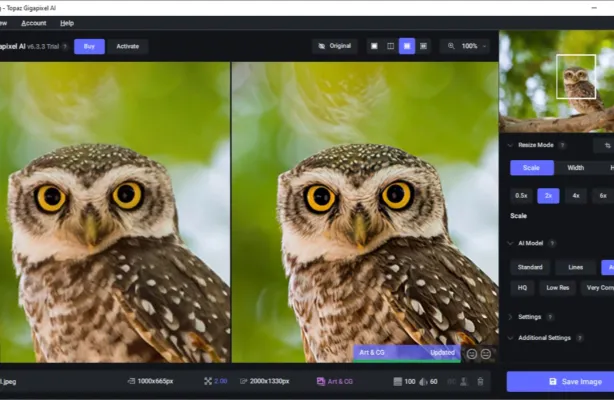Toggle the Original comparison button
614x400 pixels.
click(334, 46)
